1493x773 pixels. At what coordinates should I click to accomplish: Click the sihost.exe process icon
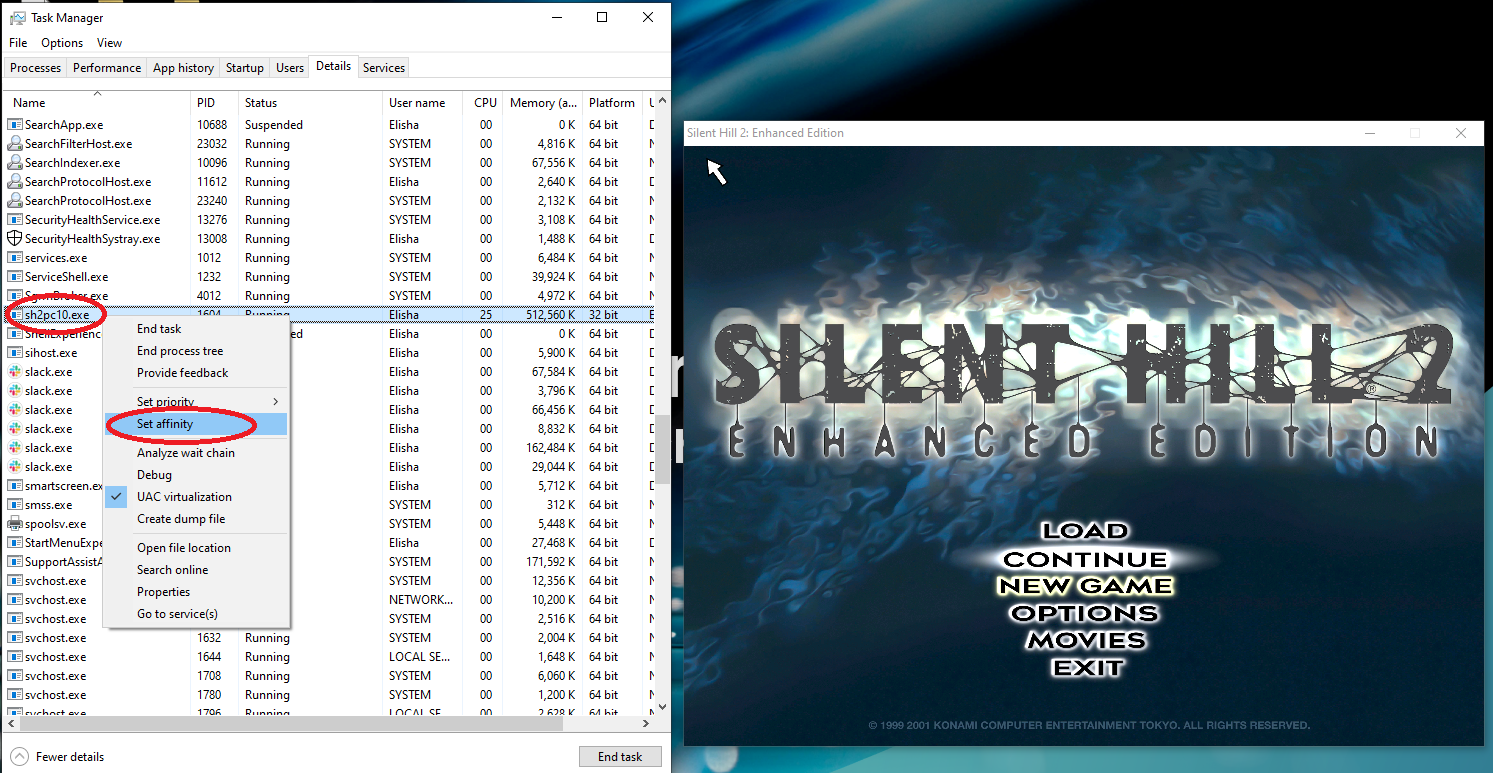coord(15,353)
